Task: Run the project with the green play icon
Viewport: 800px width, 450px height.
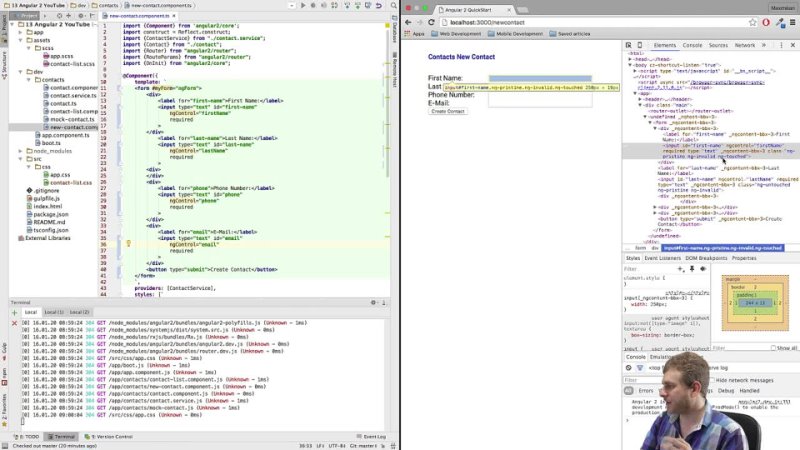Action: [x=303, y=6]
